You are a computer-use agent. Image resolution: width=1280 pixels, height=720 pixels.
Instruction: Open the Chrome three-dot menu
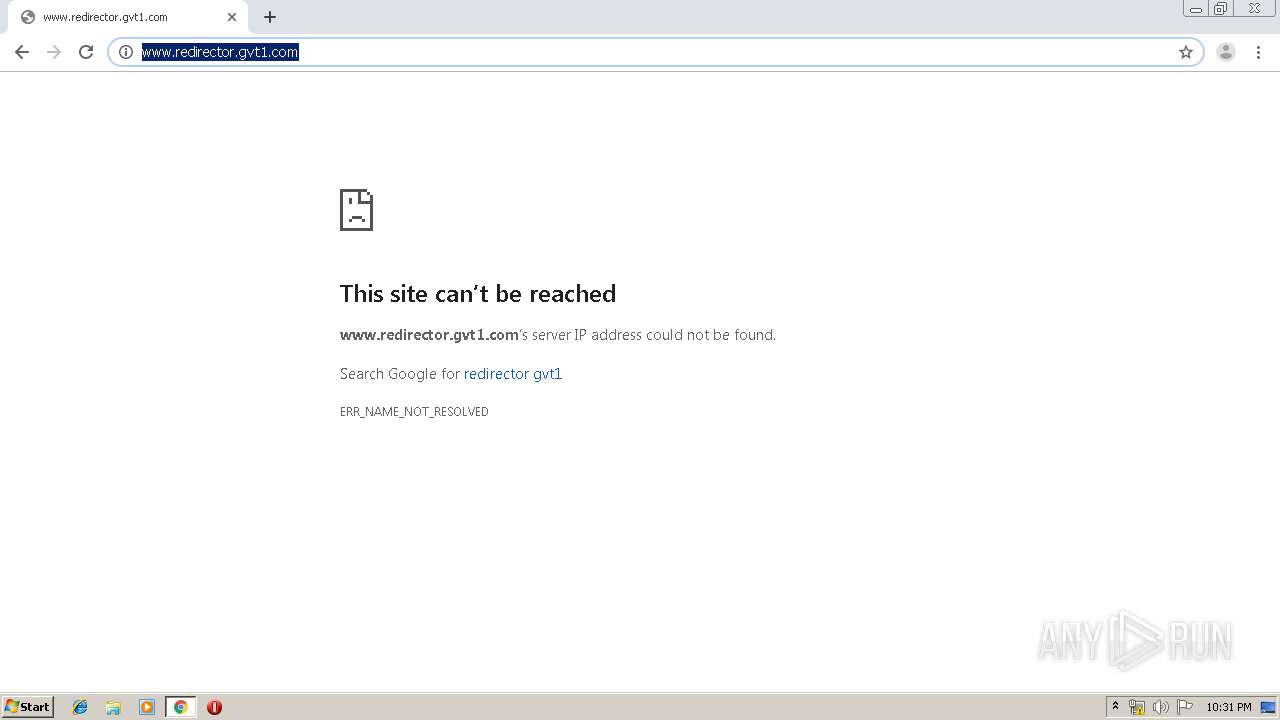pos(1258,52)
